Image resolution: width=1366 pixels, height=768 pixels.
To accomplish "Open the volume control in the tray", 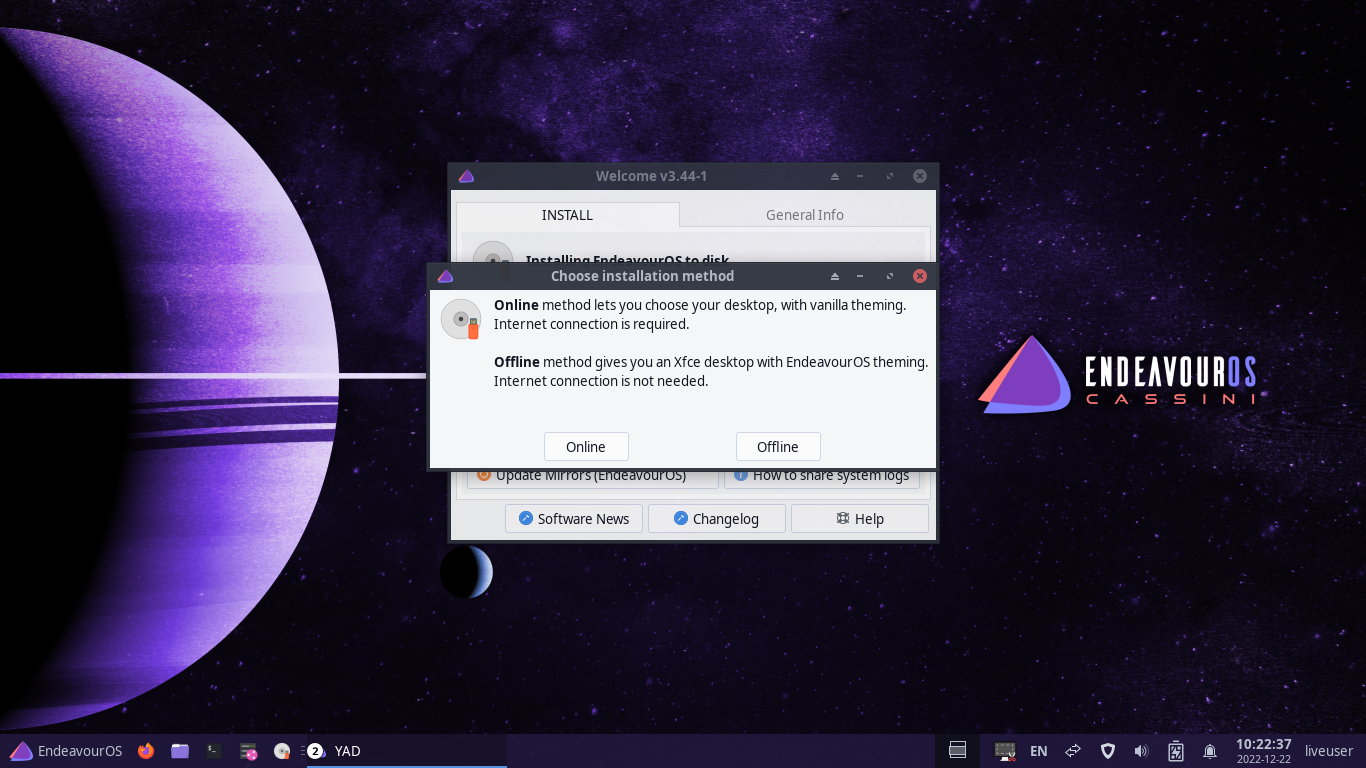I will coord(1142,751).
